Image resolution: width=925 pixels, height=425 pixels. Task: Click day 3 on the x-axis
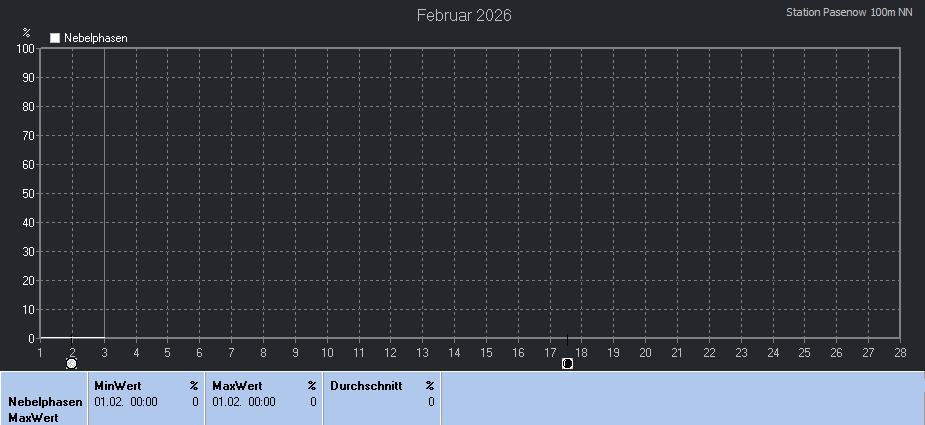pos(104,352)
